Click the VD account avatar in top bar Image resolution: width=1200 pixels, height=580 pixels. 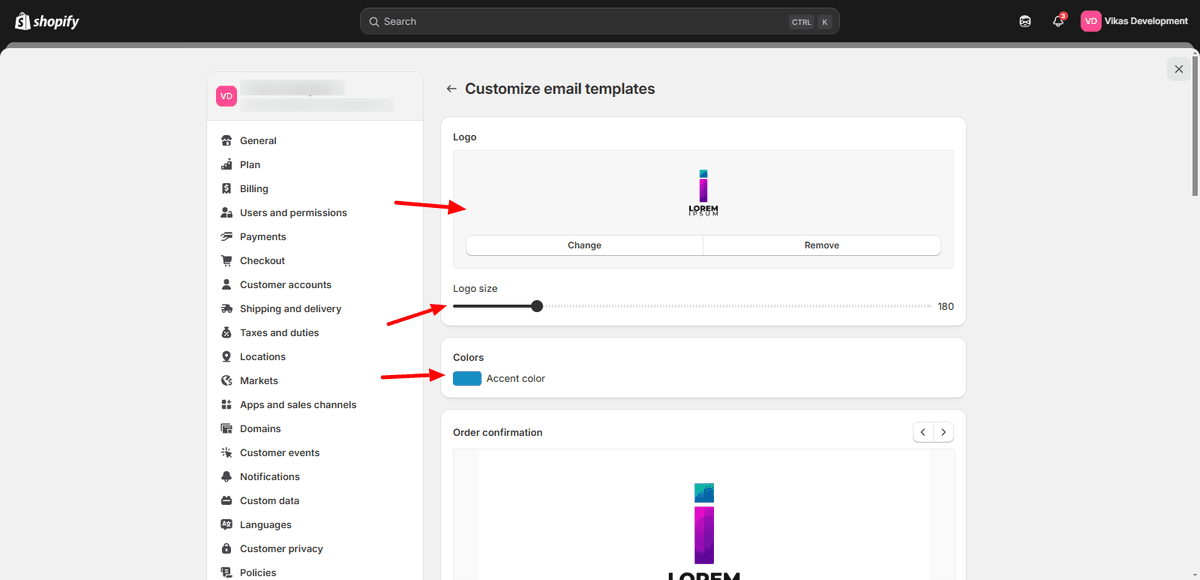pyautogui.click(x=1091, y=21)
